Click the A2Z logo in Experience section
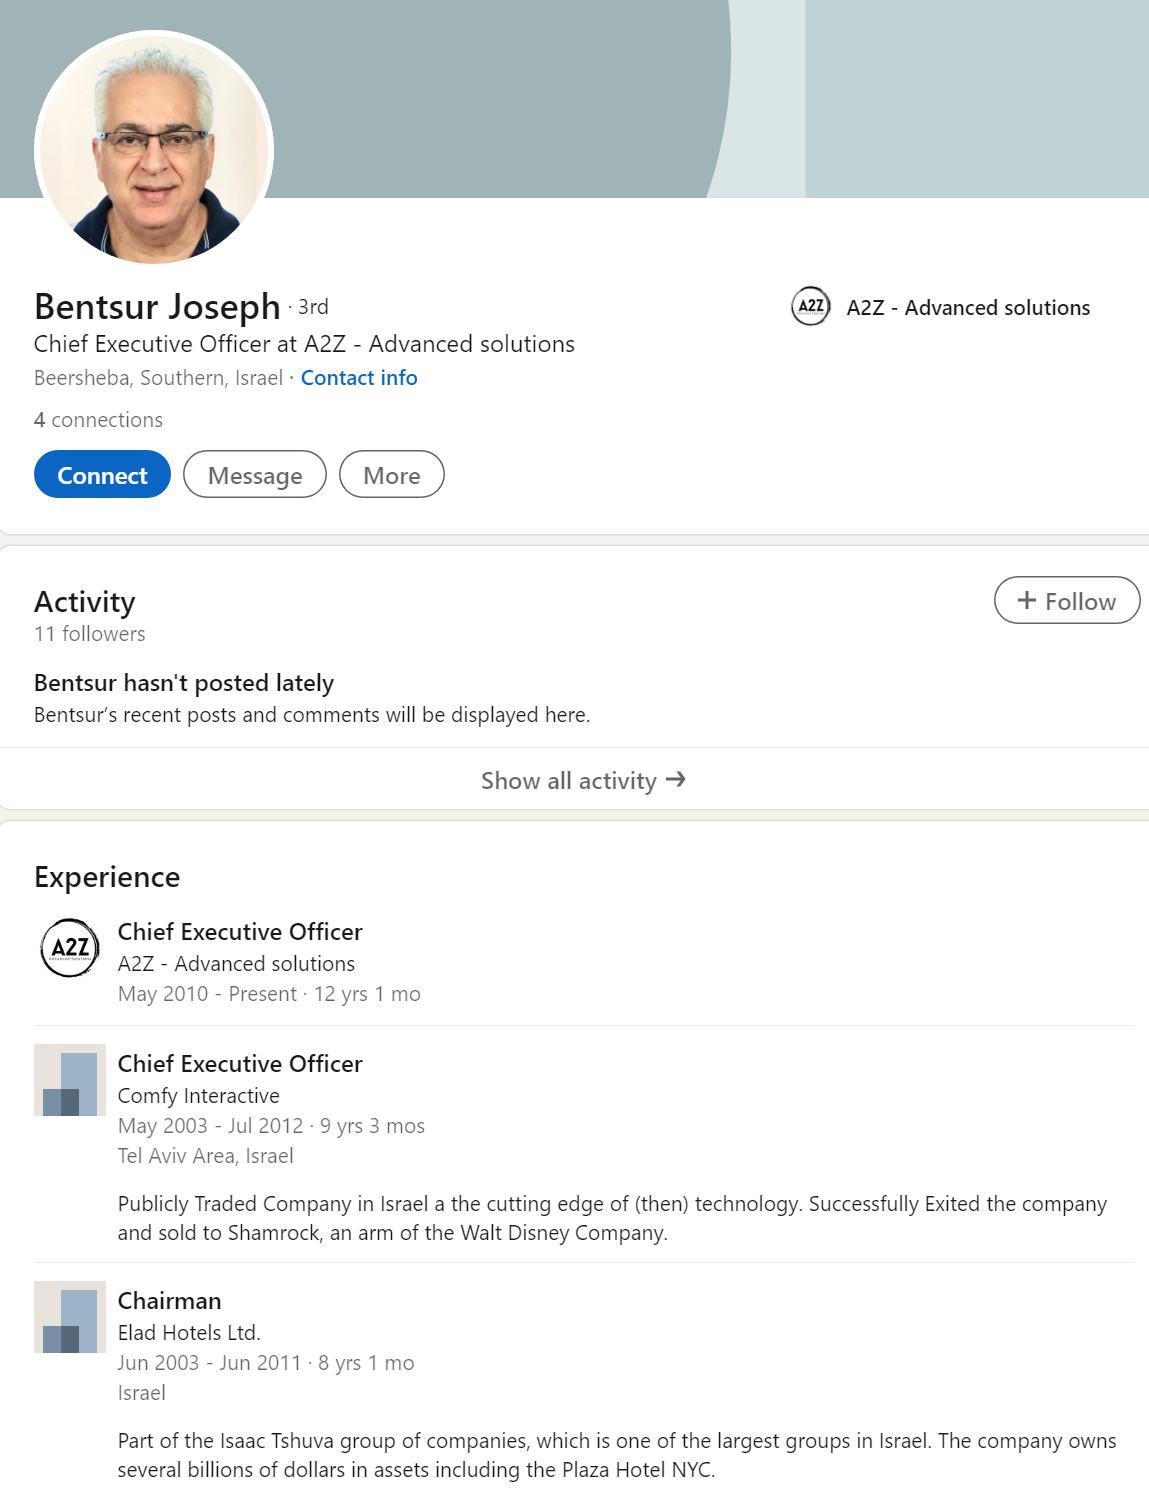The image size is (1149, 1507). (70, 948)
